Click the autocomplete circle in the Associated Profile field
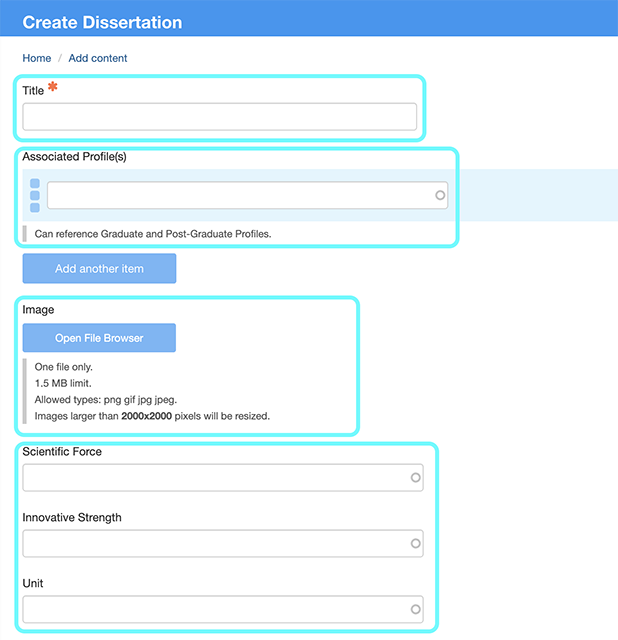Image resolution: width=618 pixels, height=640 pixels. [440, 196]
